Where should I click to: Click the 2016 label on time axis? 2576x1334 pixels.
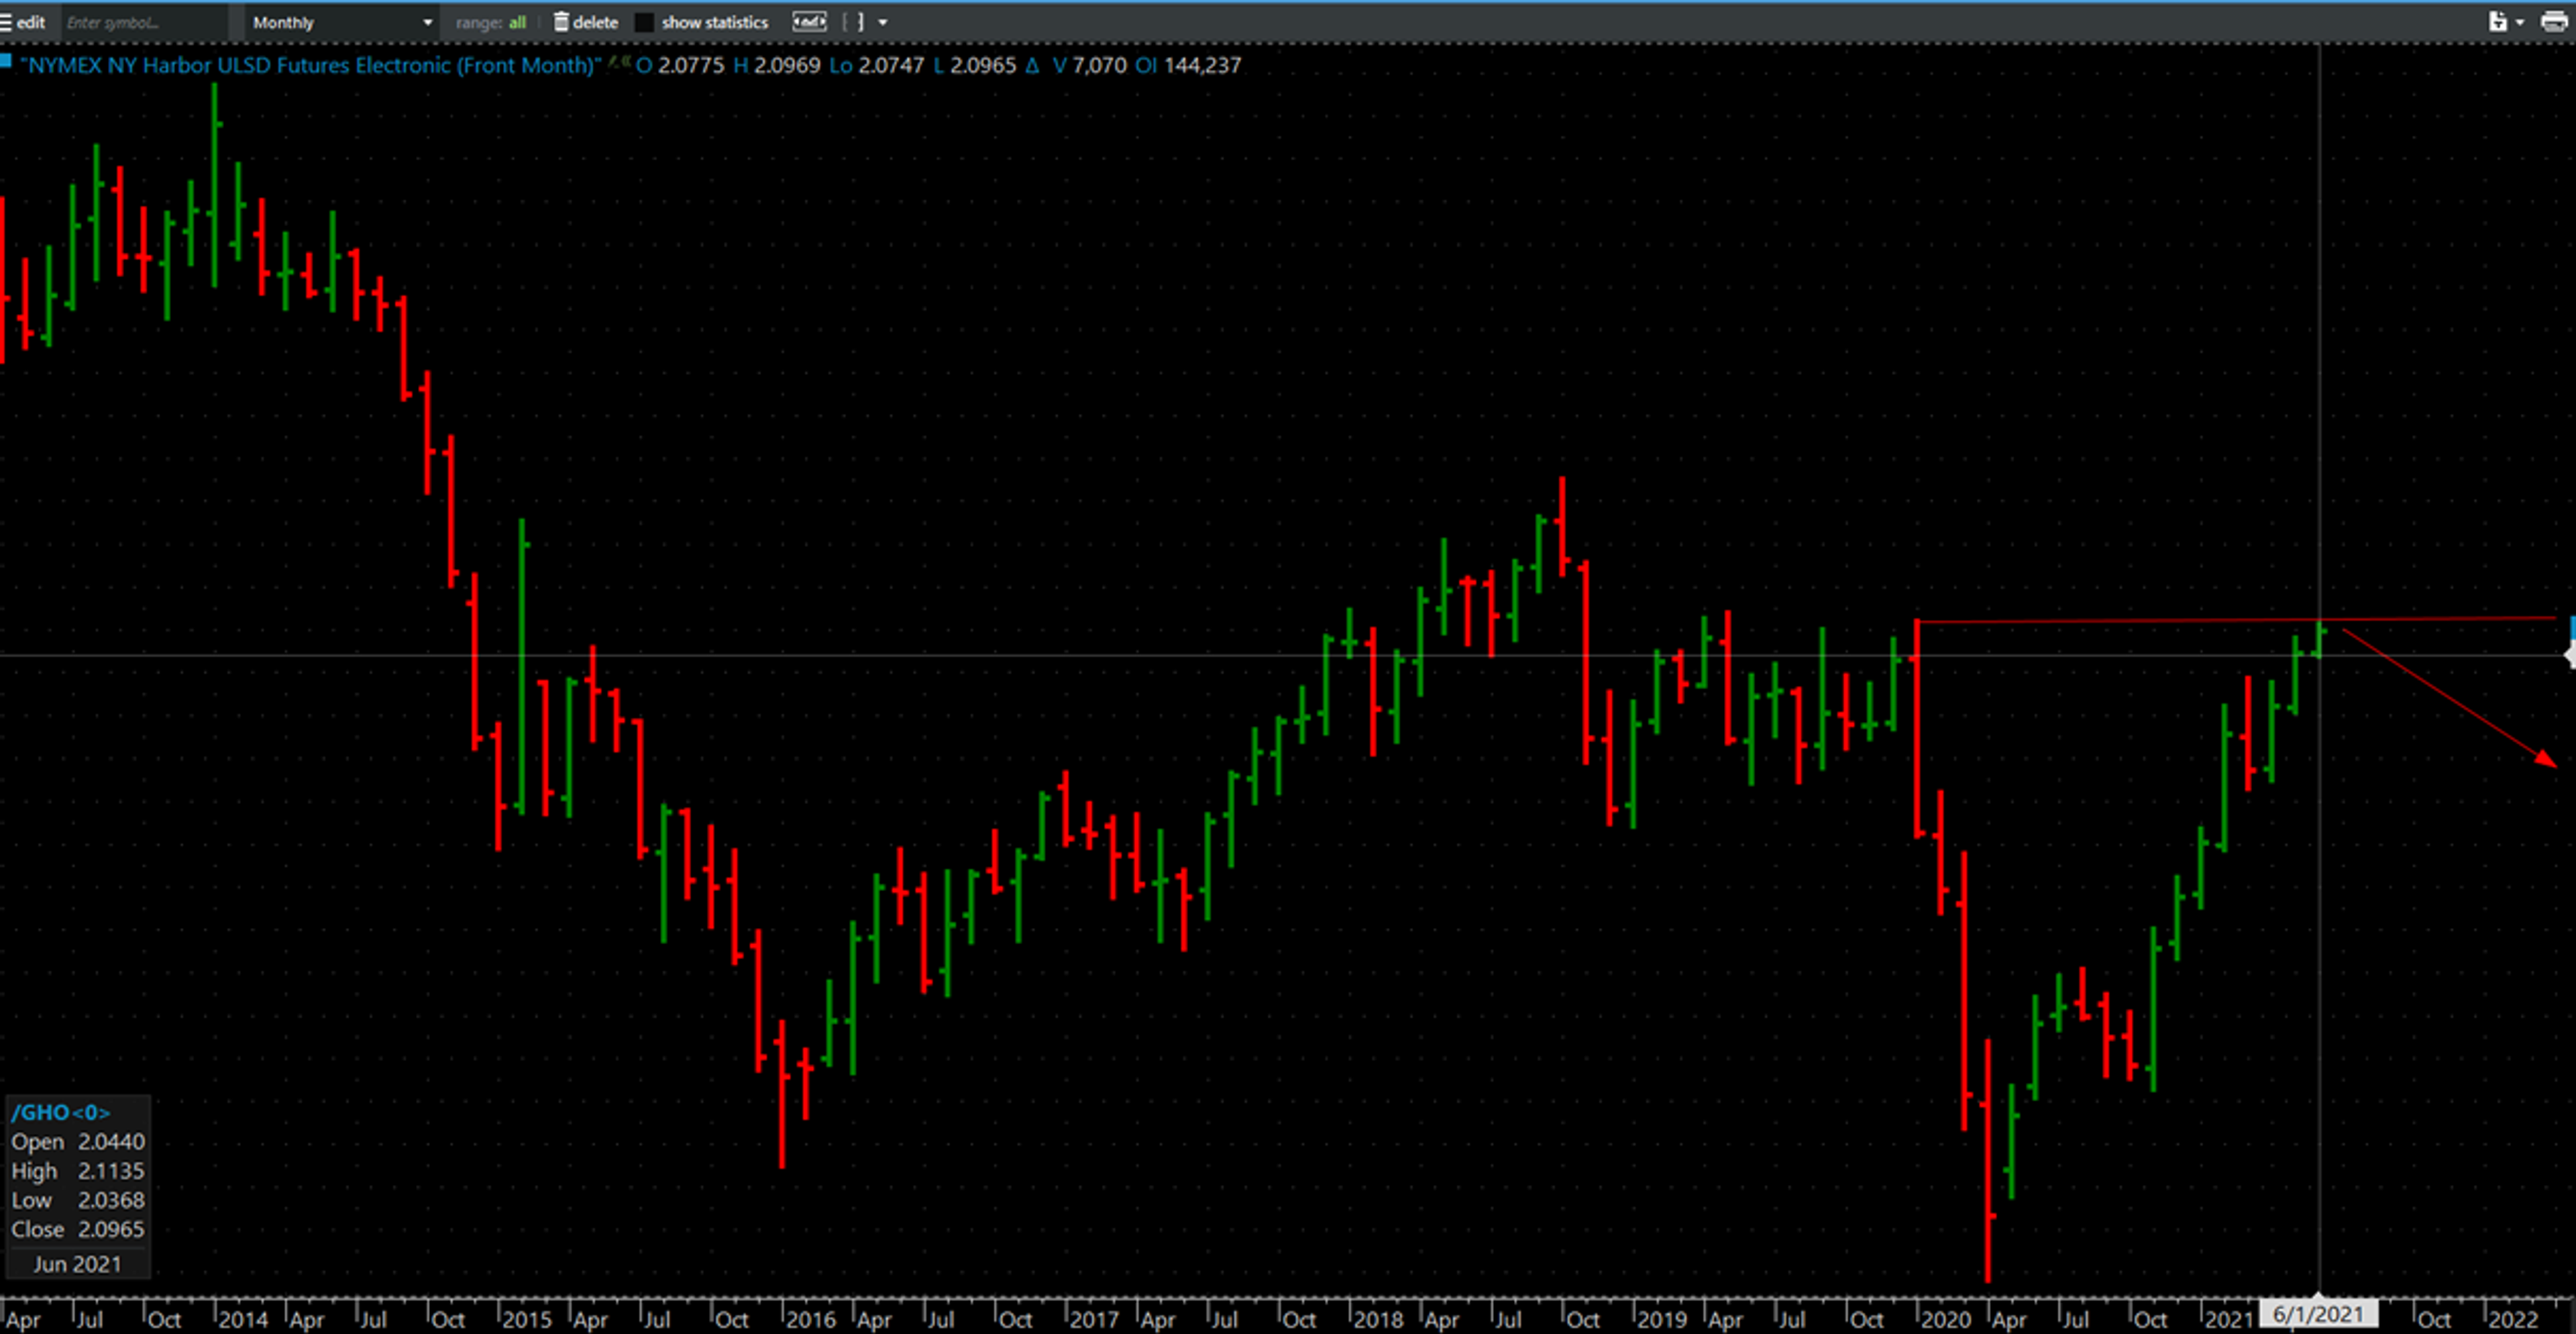point(811,1319)
